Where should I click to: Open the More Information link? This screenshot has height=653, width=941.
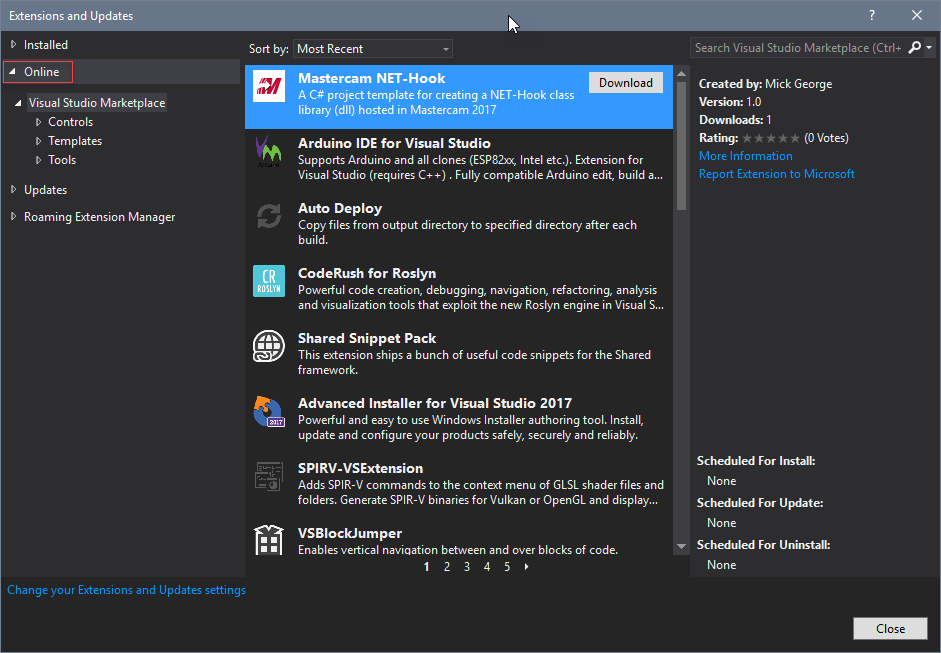[745, 156]
